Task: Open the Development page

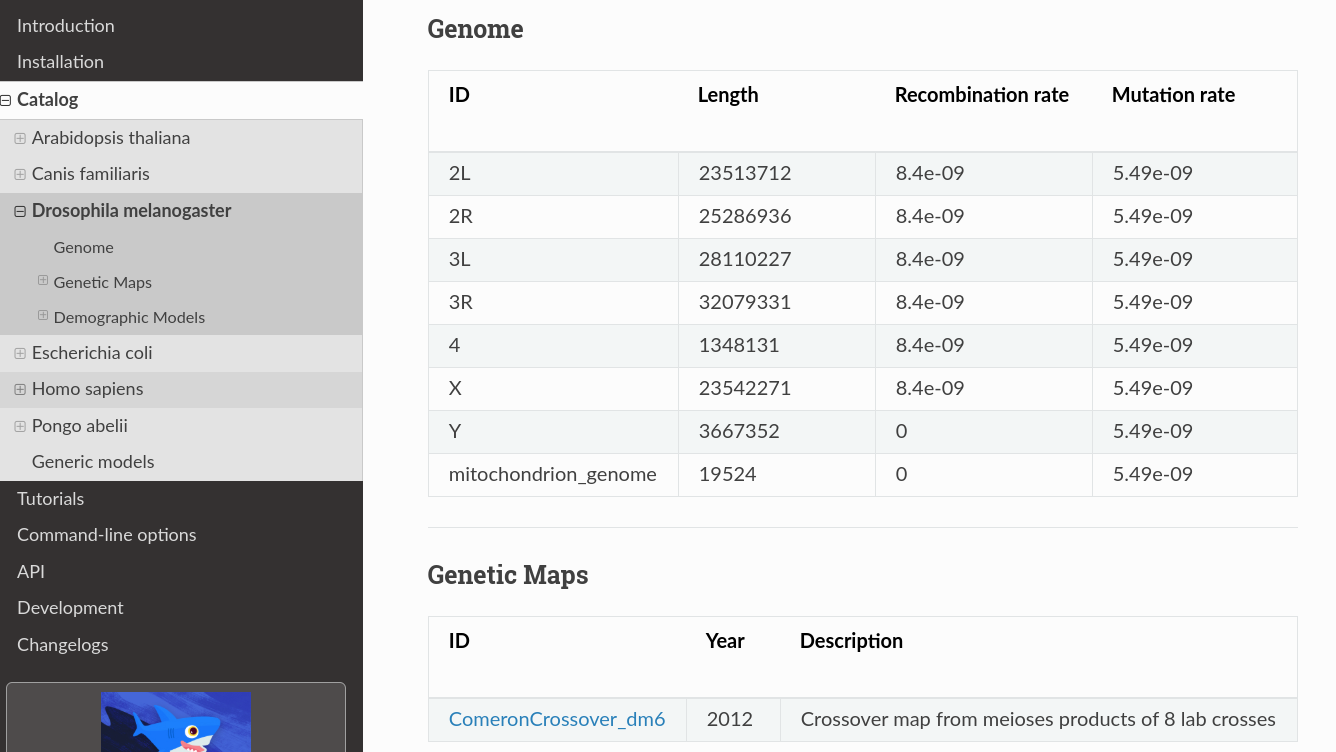Action: 70,608
